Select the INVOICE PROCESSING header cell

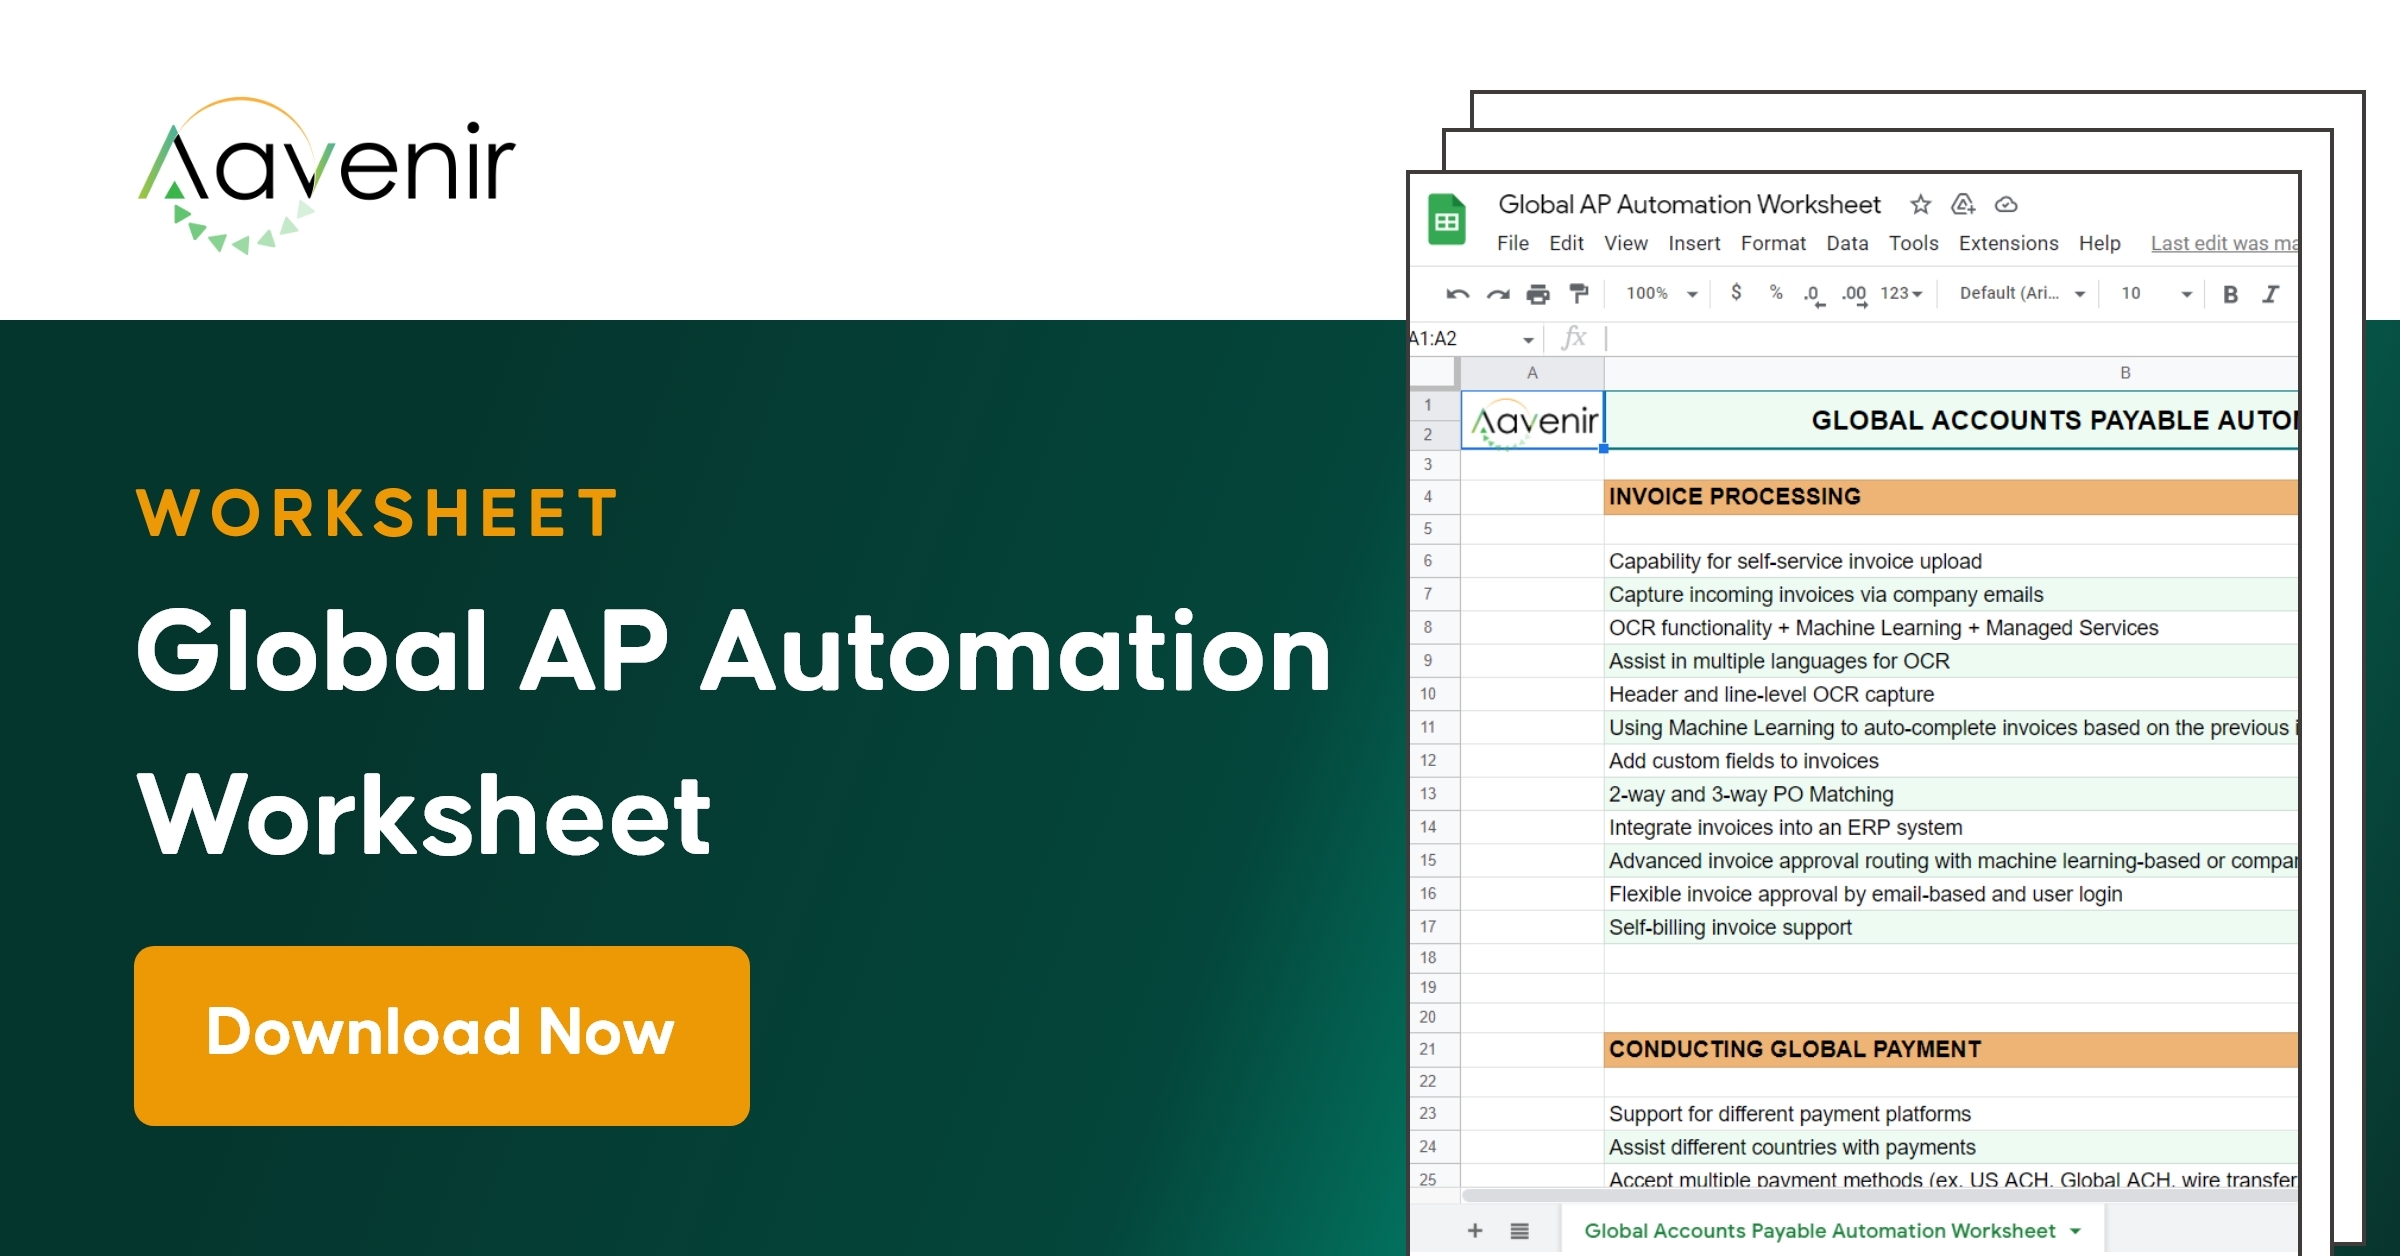click(1951, 497)
